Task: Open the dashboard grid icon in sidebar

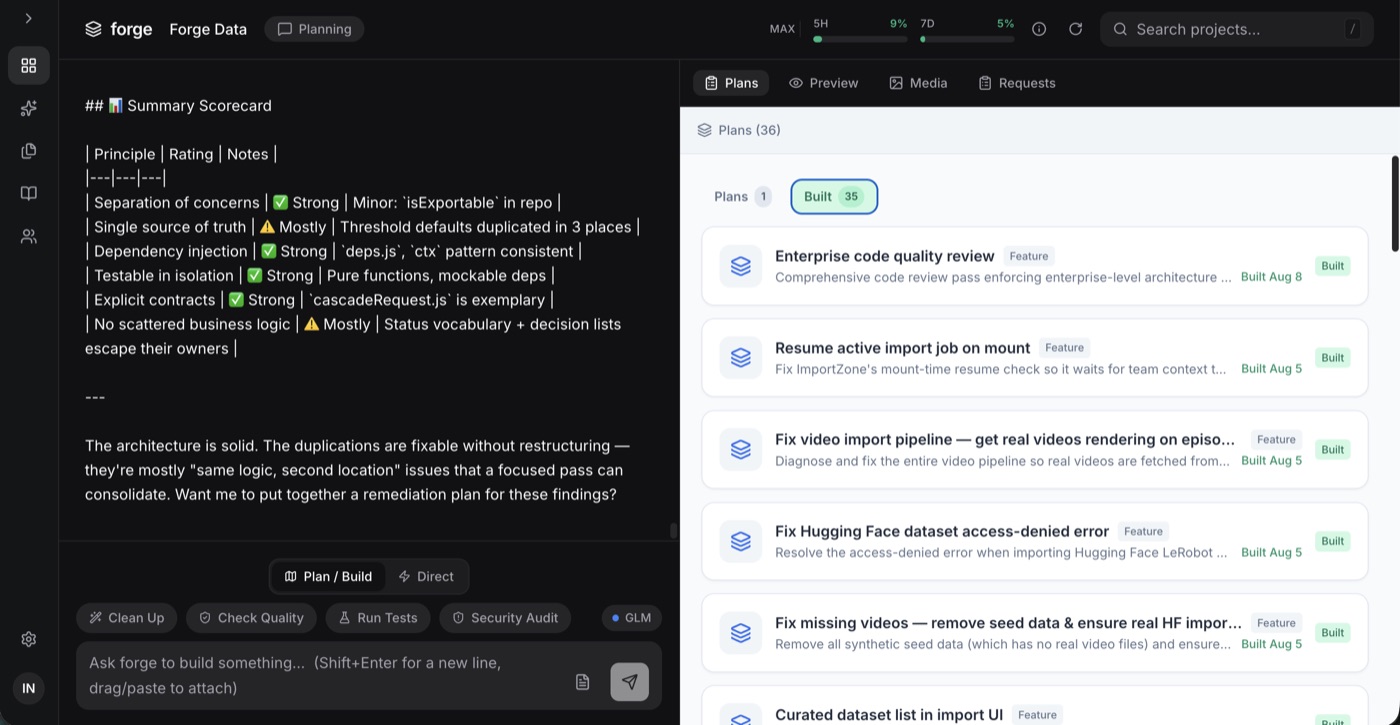Action: tap(29, 65)
